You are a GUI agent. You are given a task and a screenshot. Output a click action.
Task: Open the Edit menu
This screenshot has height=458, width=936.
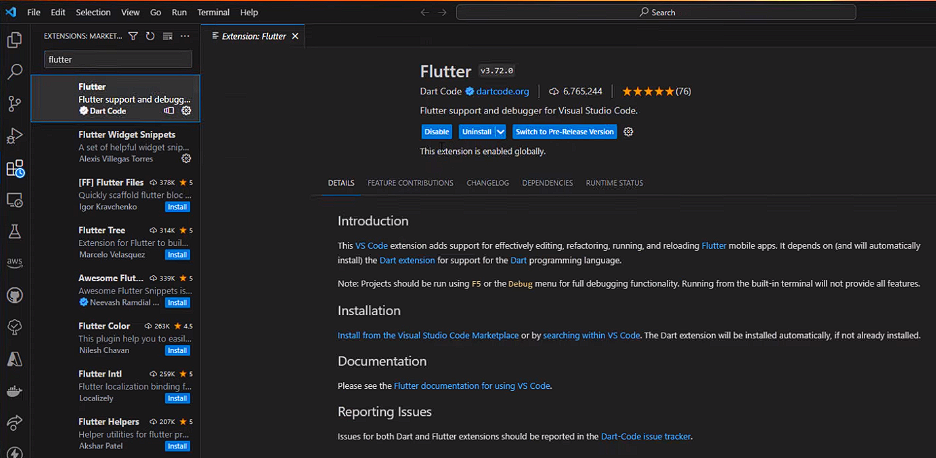[58, 12]
